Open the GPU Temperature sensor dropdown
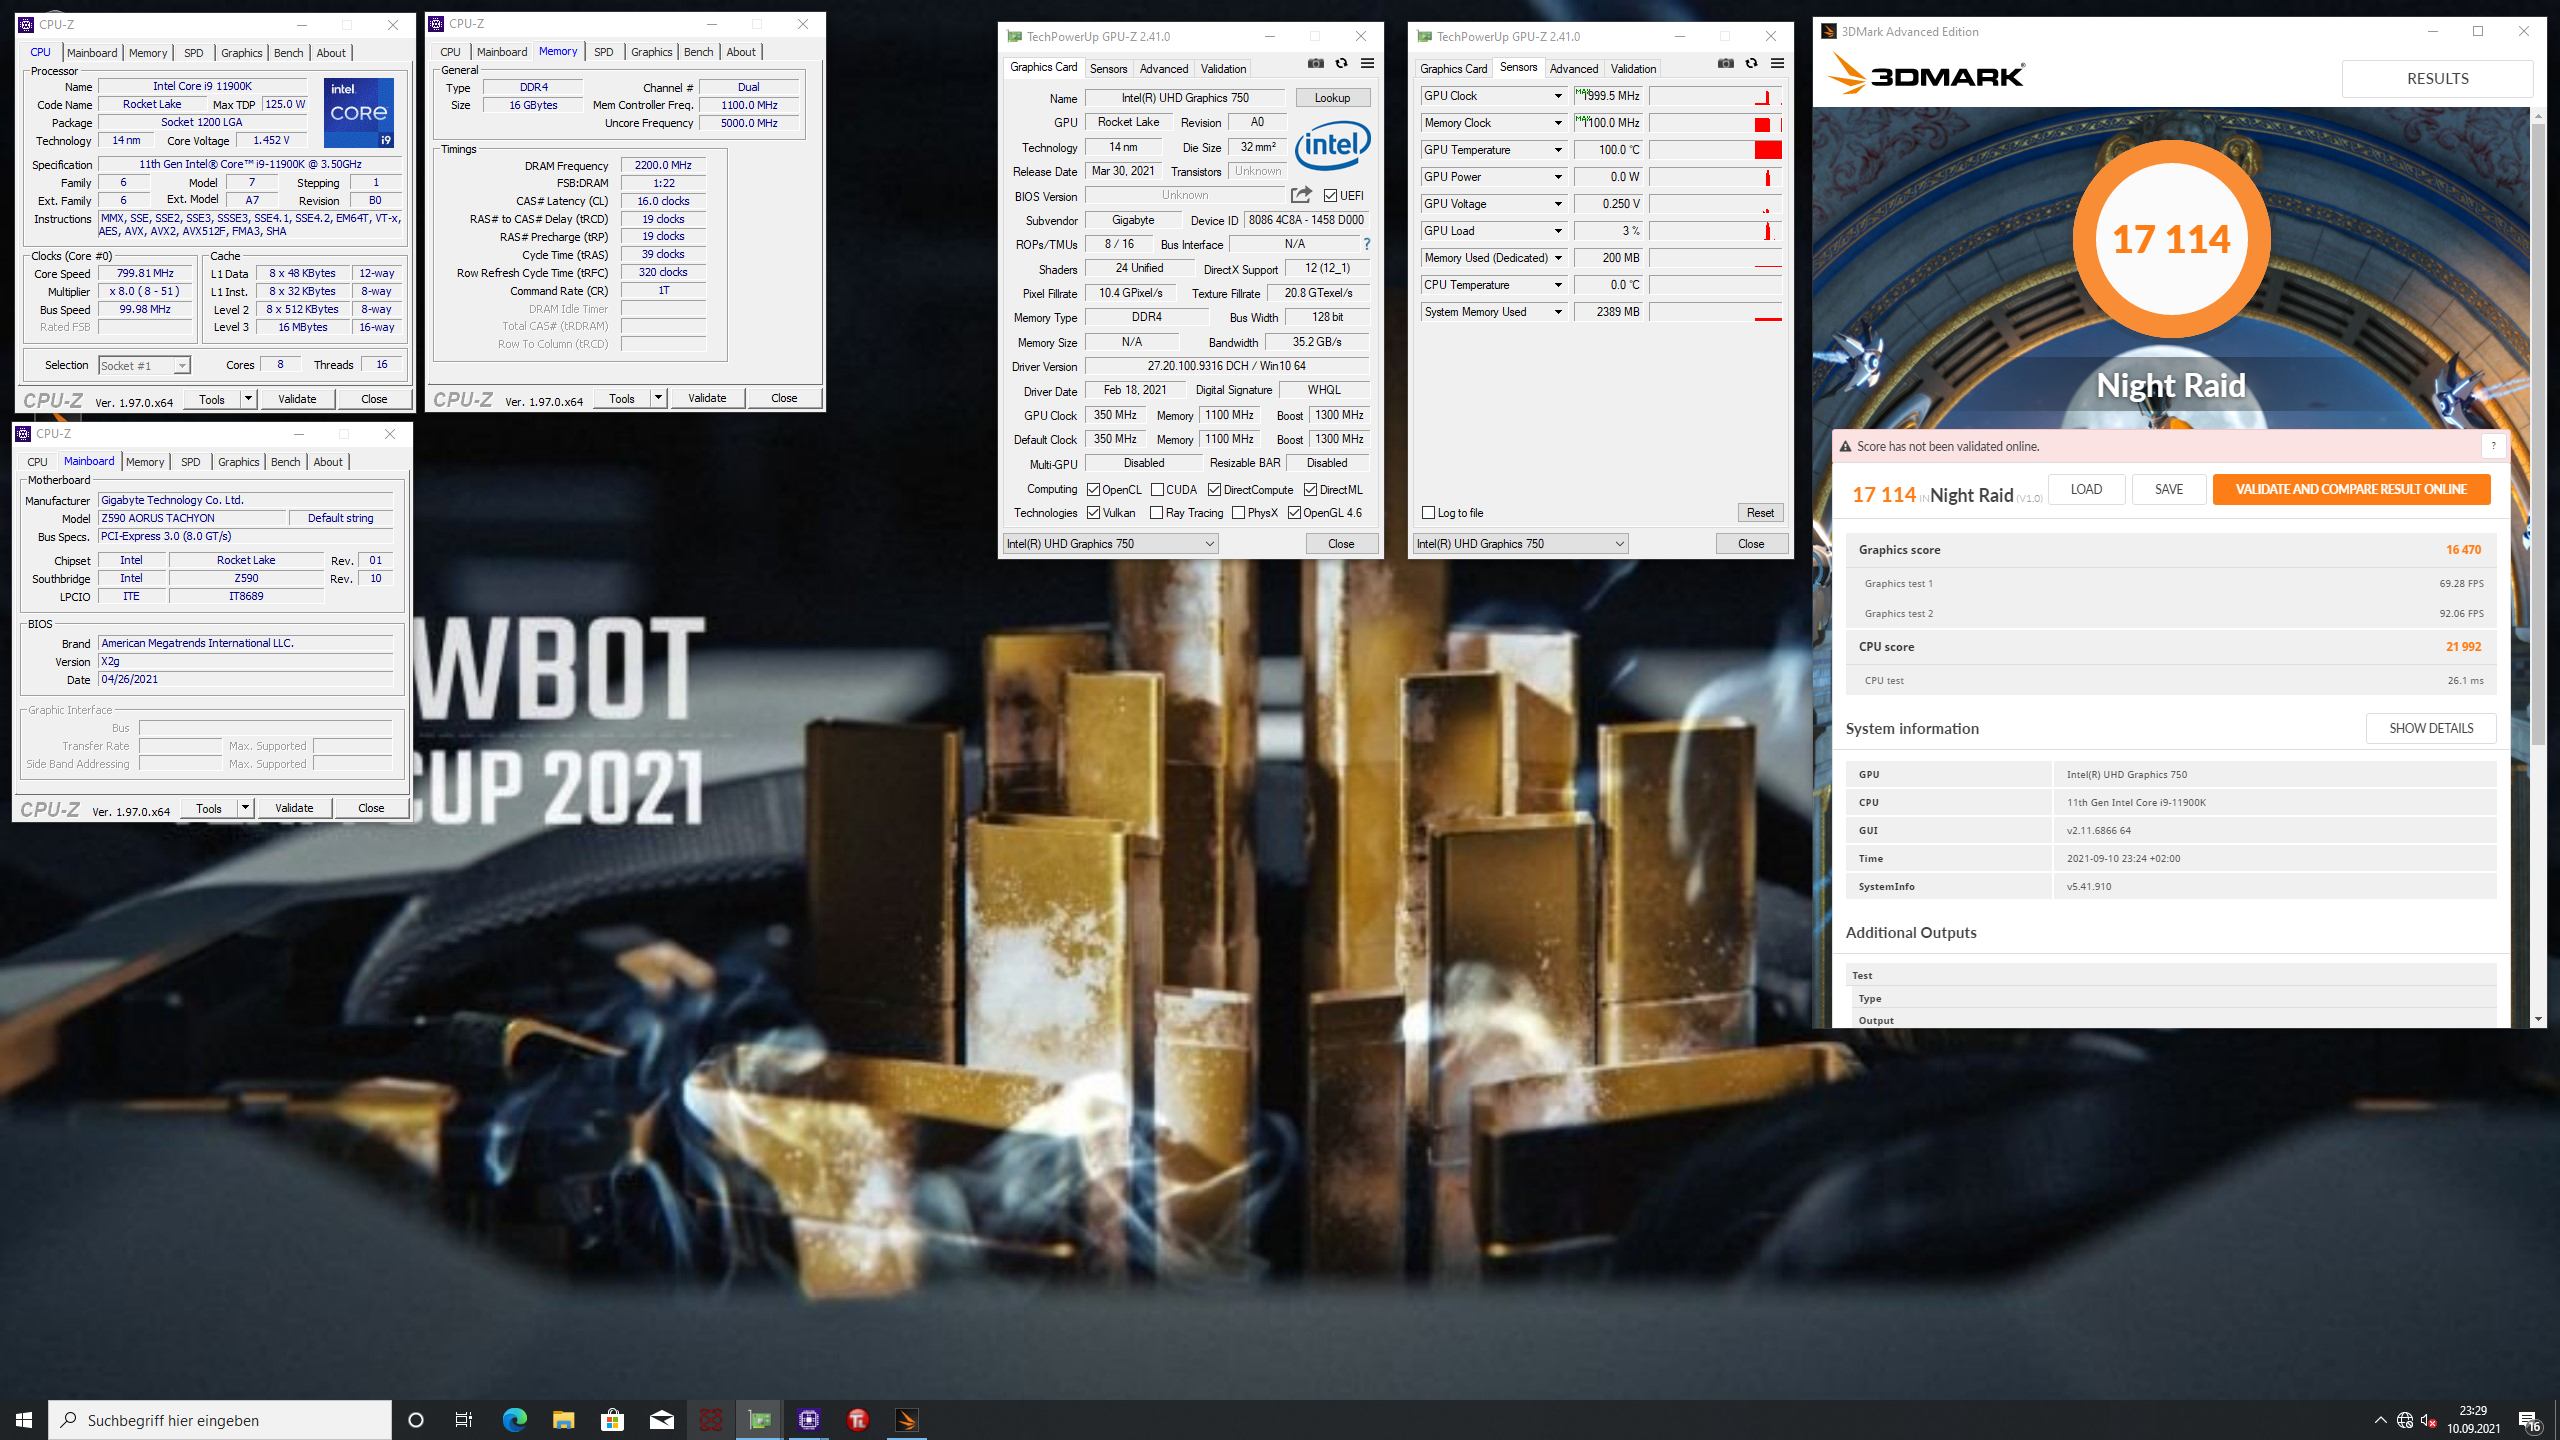This screenshot has height=1440, width=2560. point(1558,150)
